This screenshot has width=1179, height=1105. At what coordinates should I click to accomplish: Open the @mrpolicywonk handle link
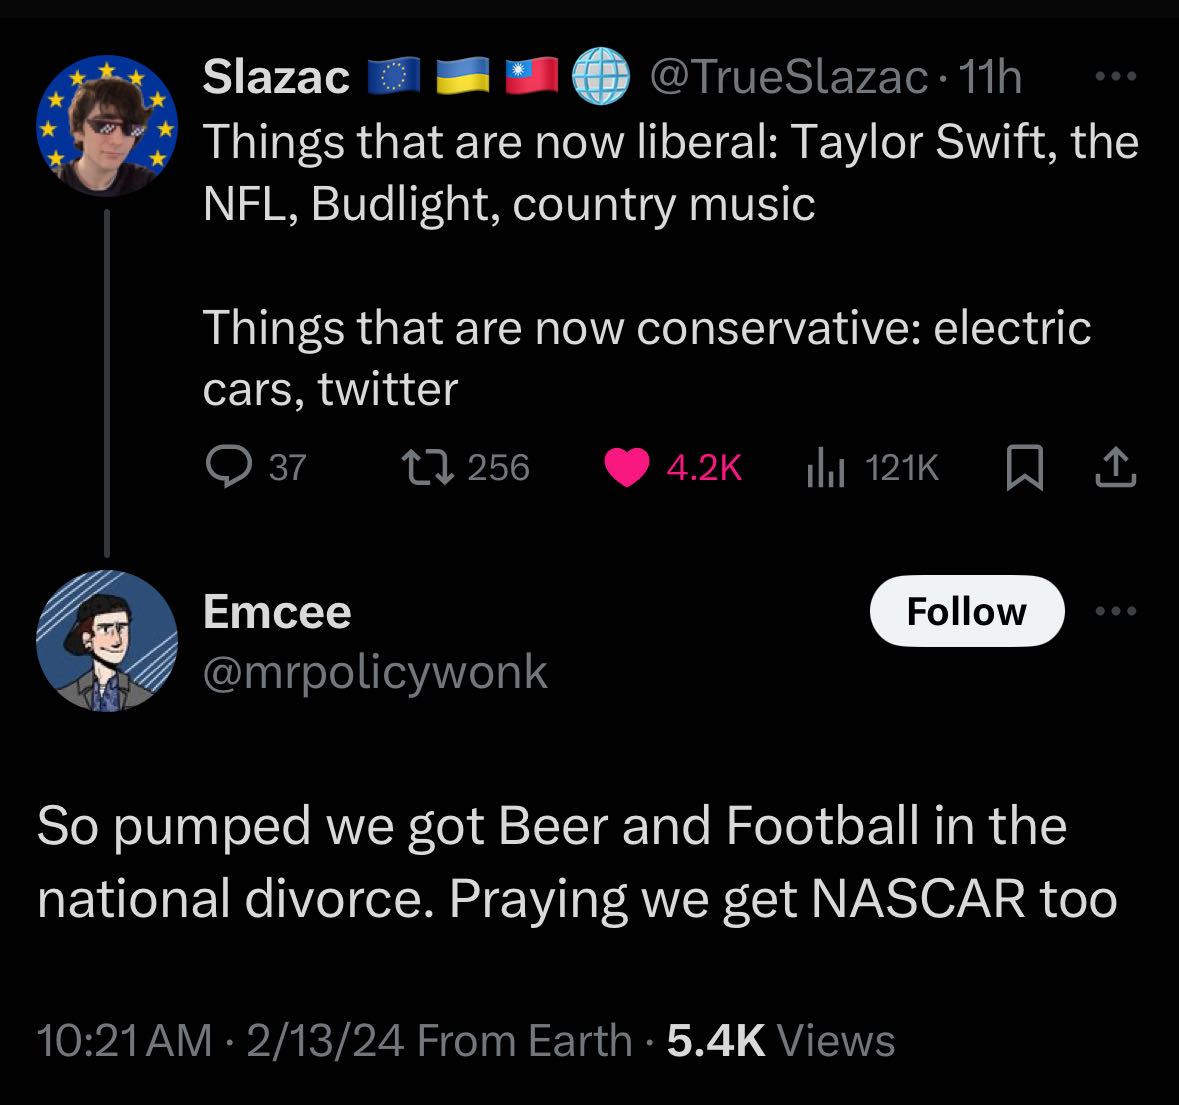tap(375, 672)
